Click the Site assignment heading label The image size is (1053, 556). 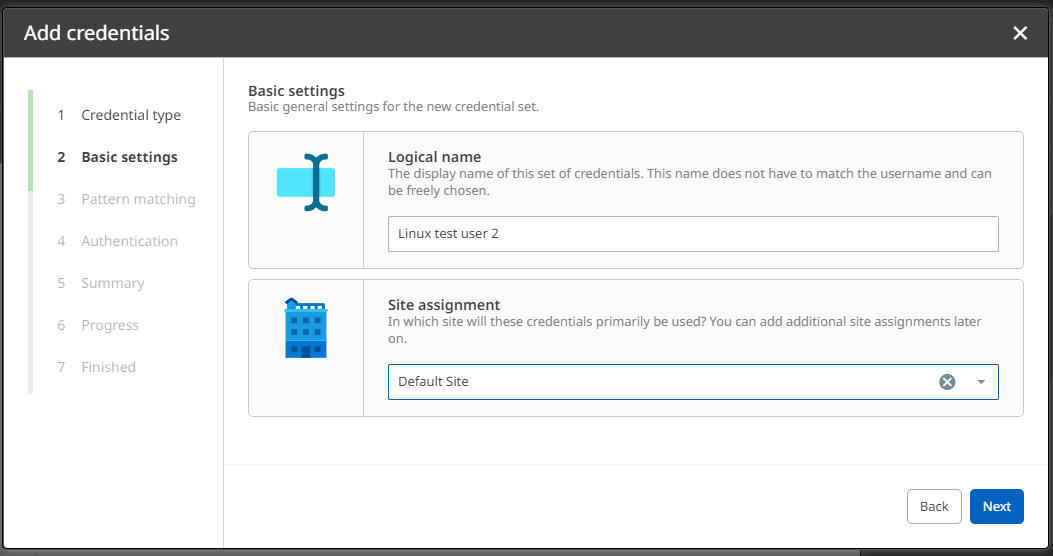click(444, 305)
